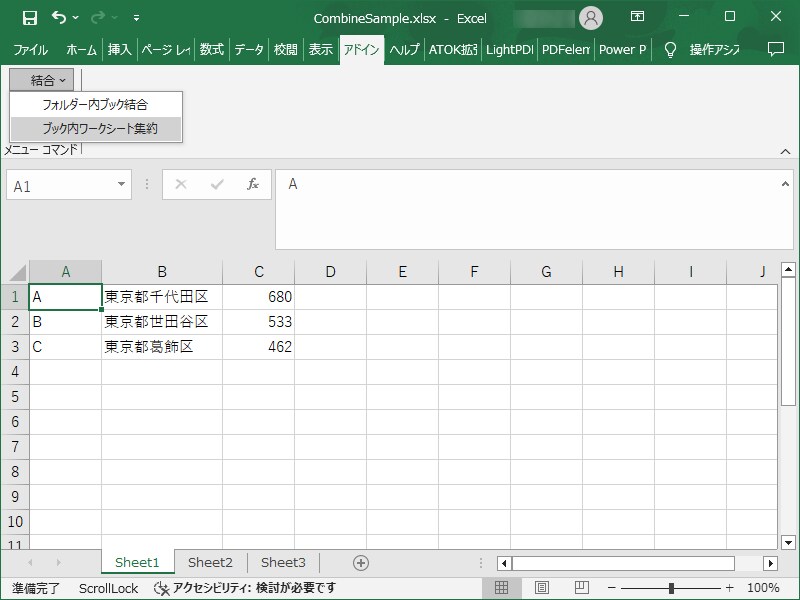Switch to the Sheet3 worksheet tab
Image resolution: width=800 pixels, height=600 pixels.
click(283, 562)
